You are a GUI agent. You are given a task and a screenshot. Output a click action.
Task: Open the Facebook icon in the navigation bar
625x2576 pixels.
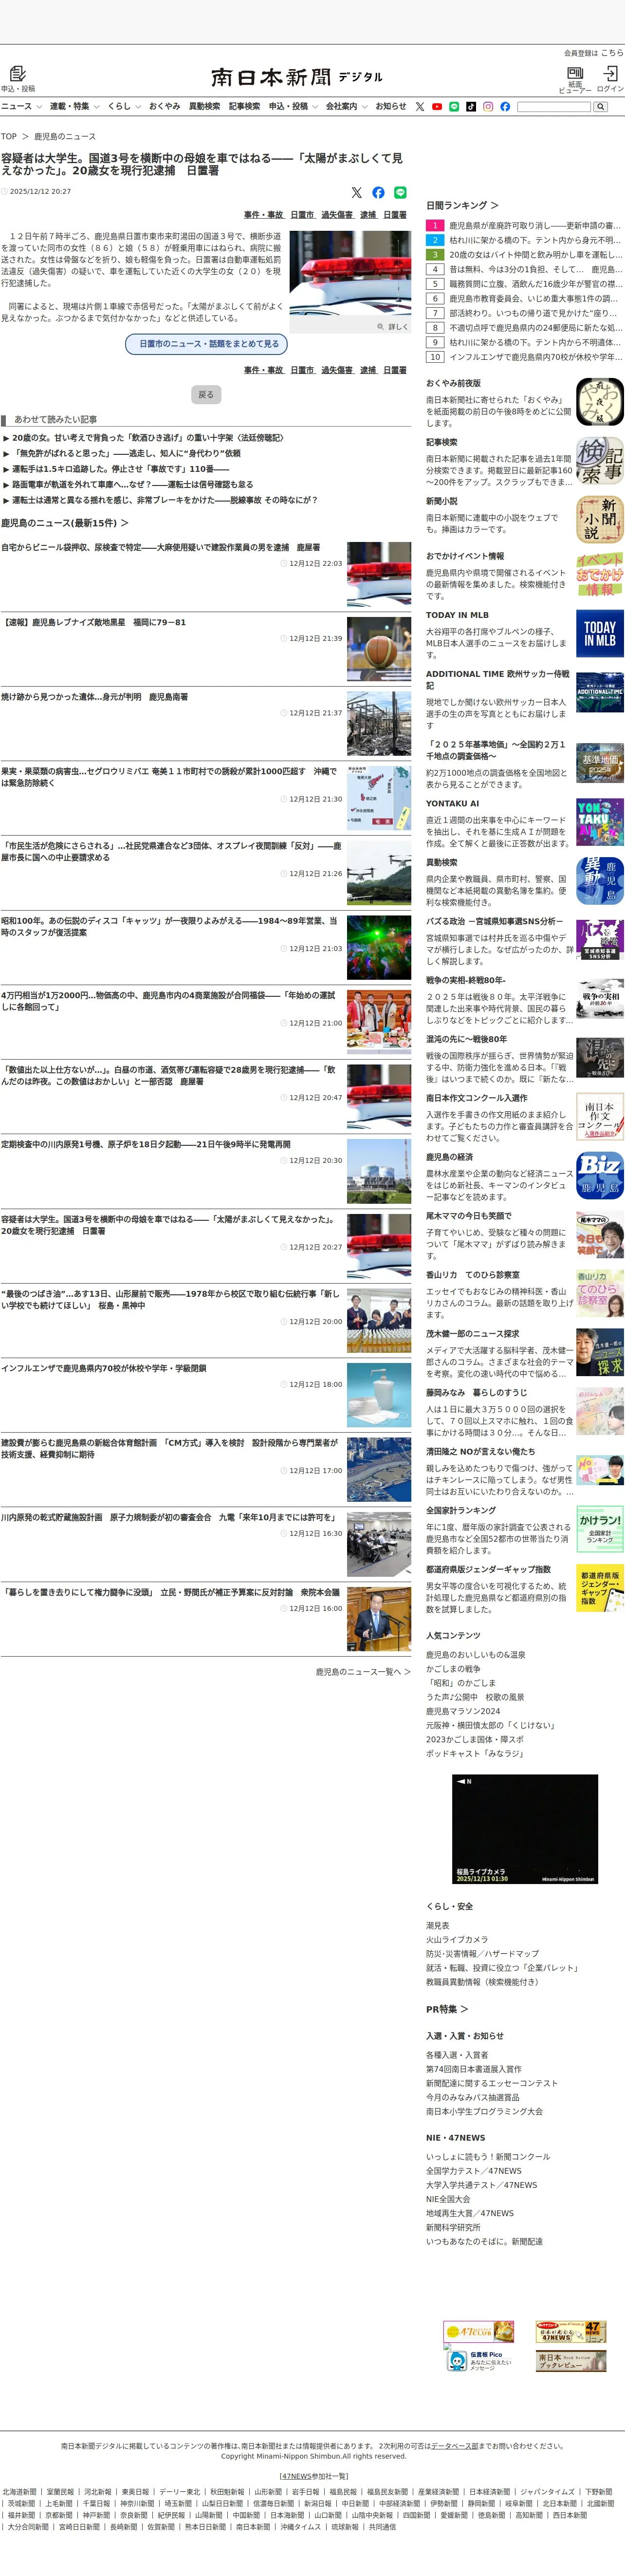pos(505,106)
